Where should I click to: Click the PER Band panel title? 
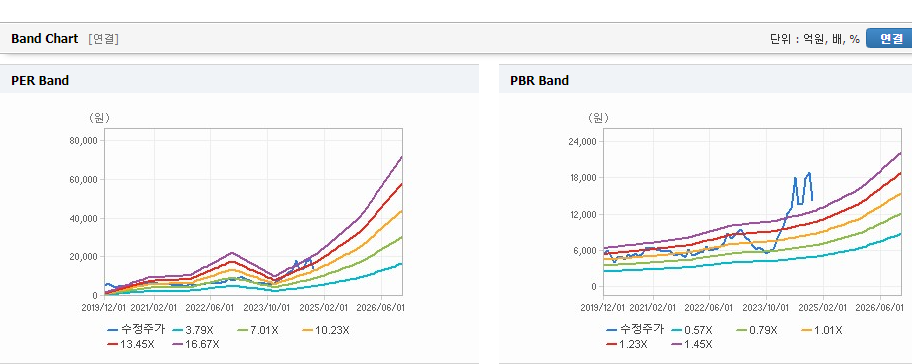click(40, 81)
